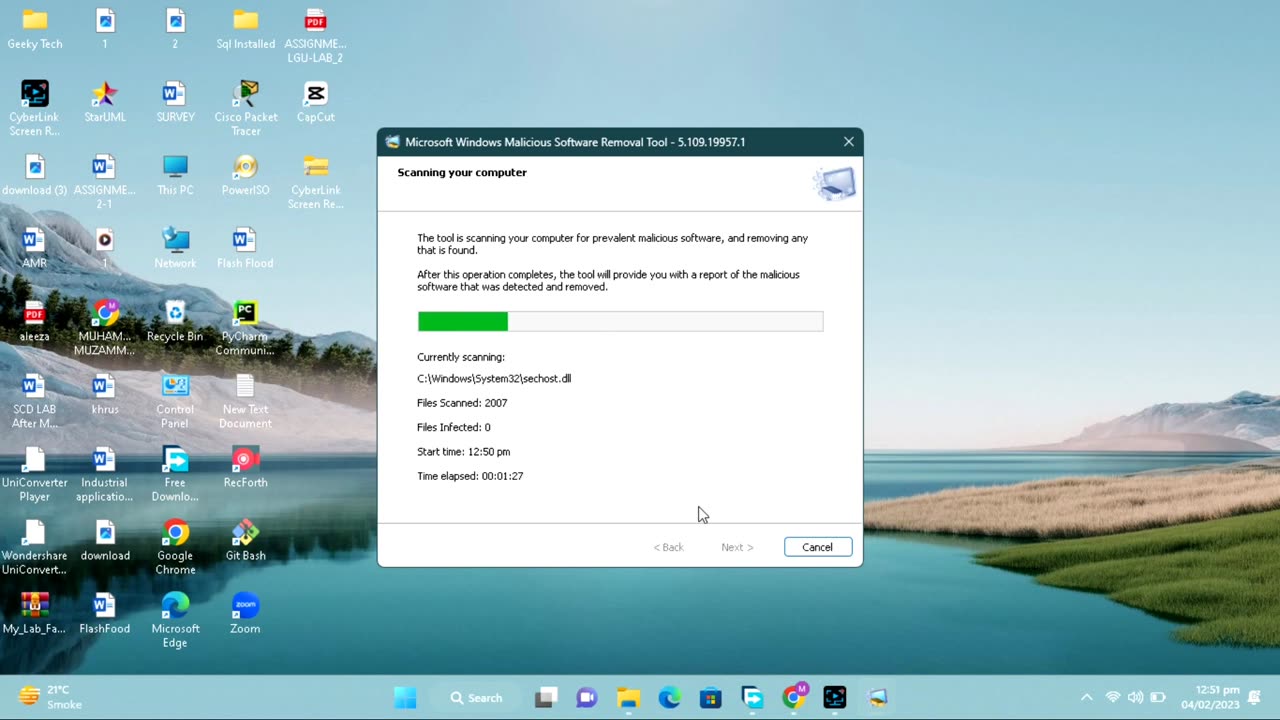Open the aleeza PDF file
Screen dimensions: 1280x720
click(35, 322)
